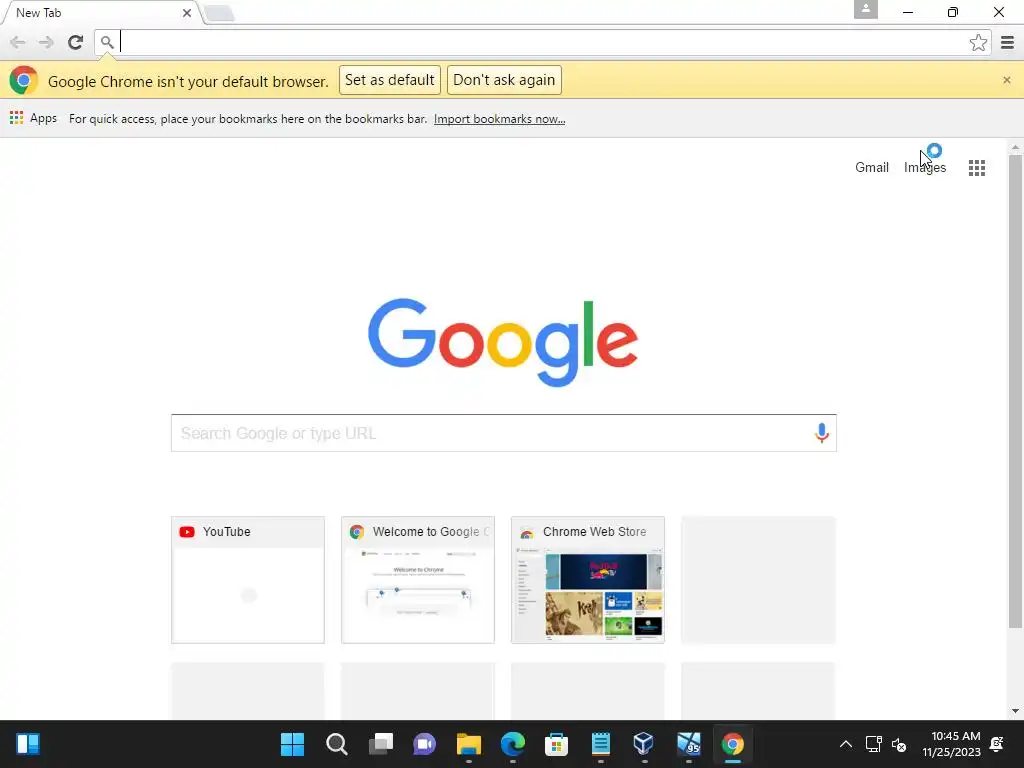Viewport: 1024px width, 768px height.
Task: Open File Explorer from the taskbar
Action: 469,744
